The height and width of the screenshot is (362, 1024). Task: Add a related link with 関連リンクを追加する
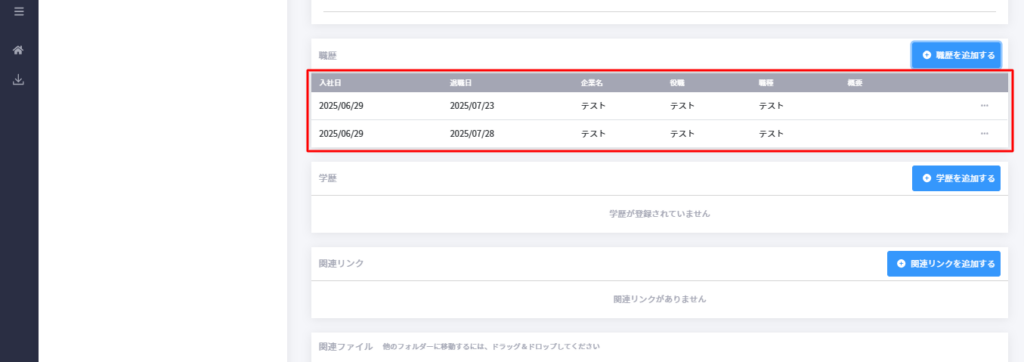tap(944, 264)
